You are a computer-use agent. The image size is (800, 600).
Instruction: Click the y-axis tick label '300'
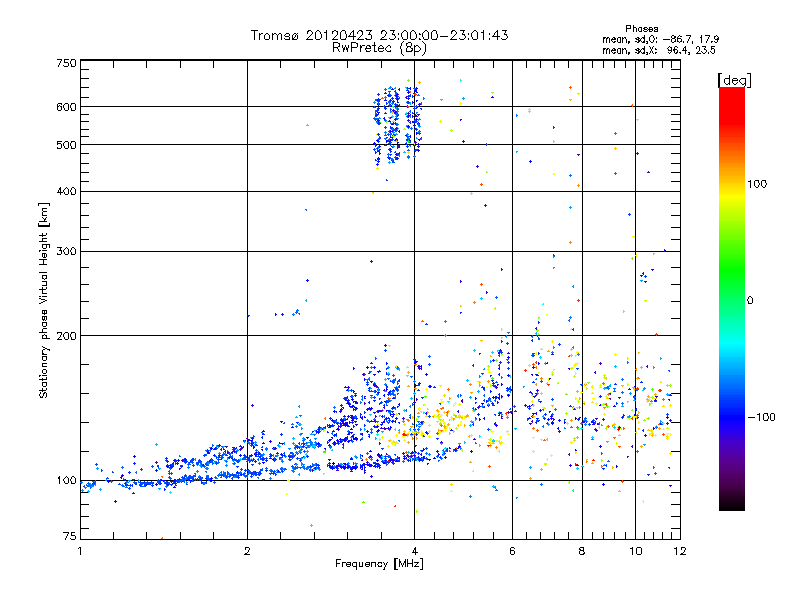pyautogui.click(x=66, y=251)
